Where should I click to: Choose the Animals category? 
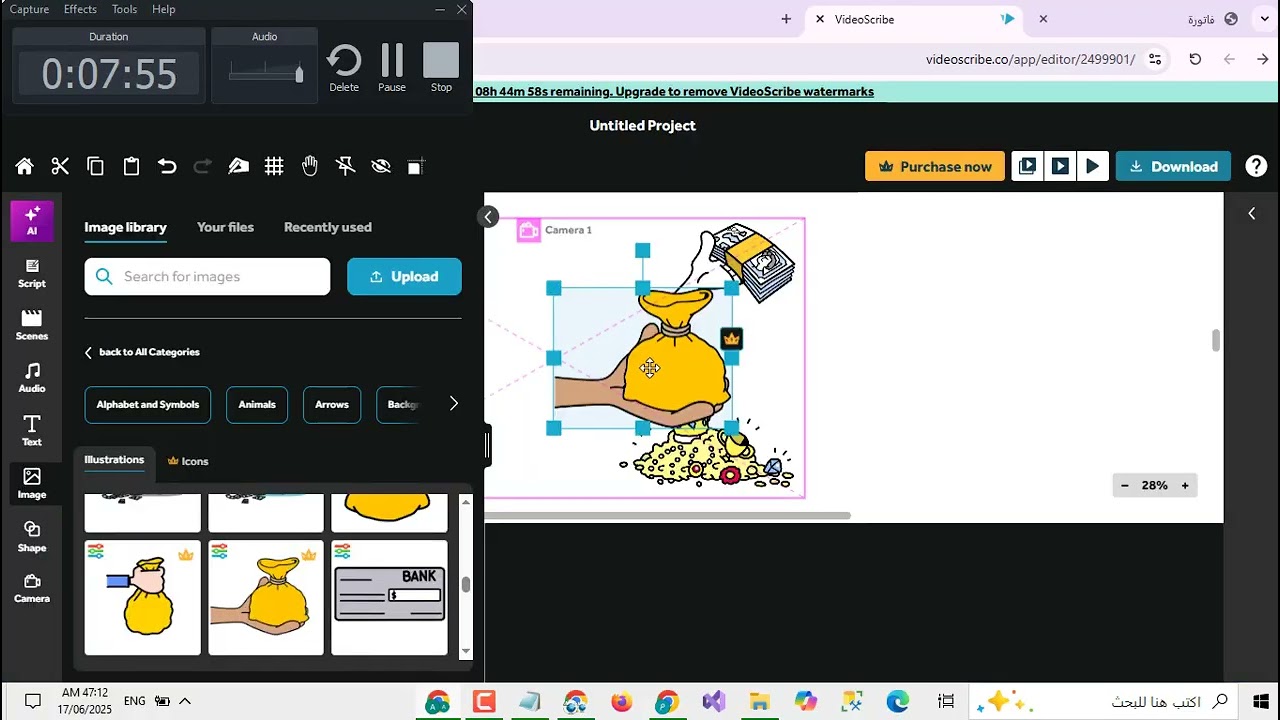(x=257, y=404)
